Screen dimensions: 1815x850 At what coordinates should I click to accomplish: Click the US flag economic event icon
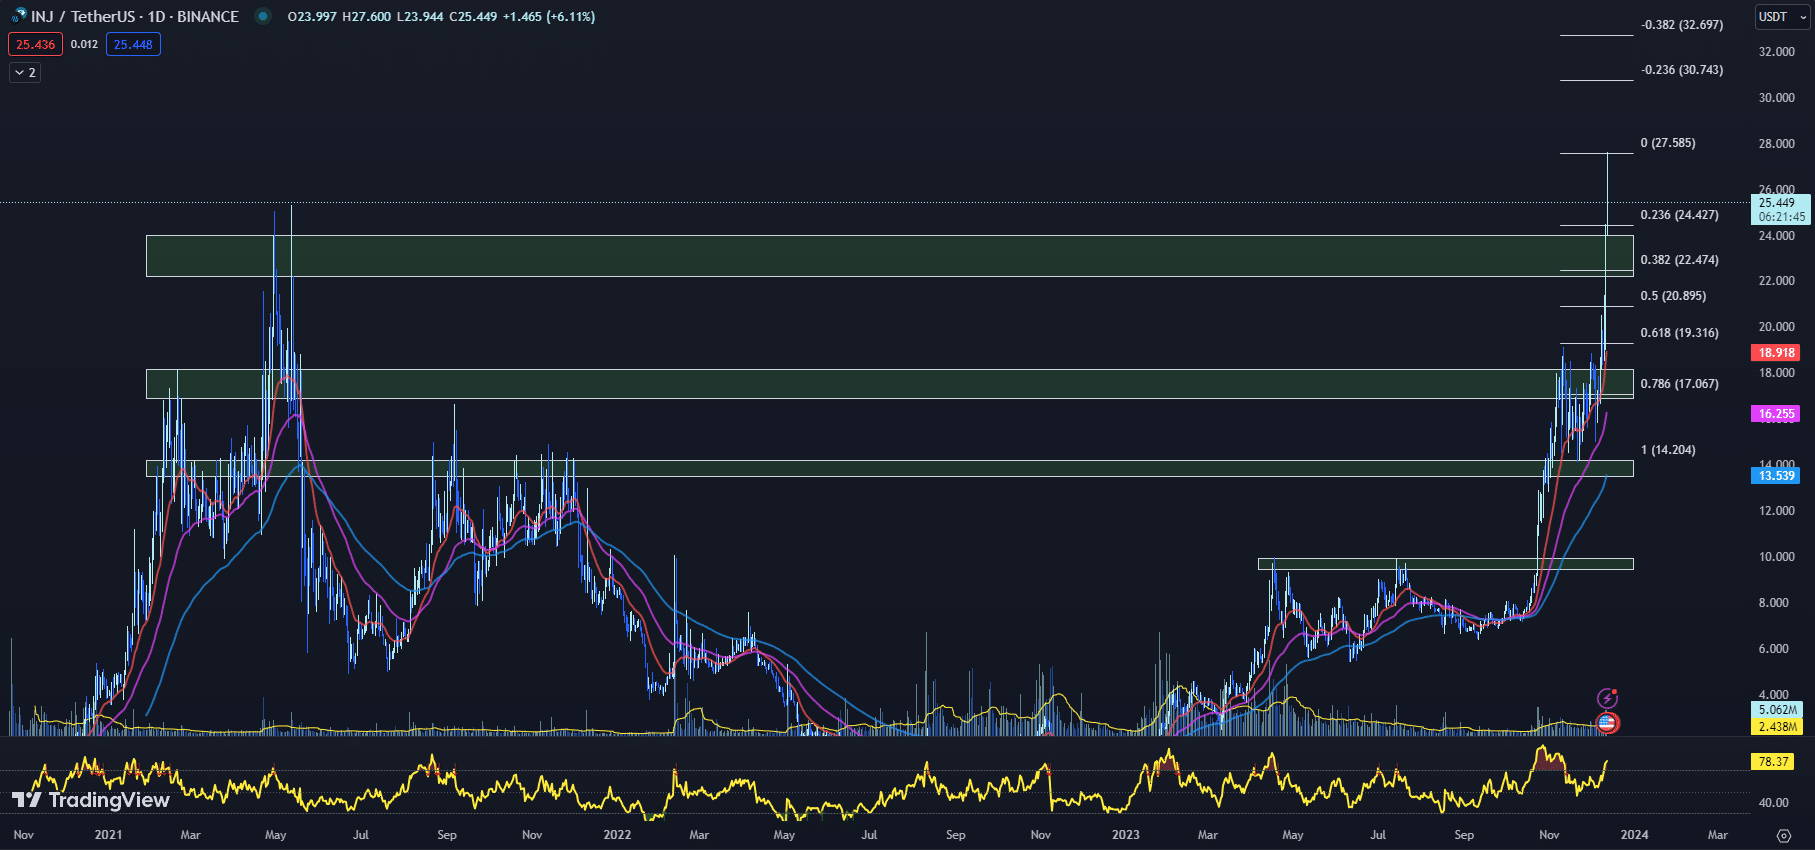[x=1607, y=722]
